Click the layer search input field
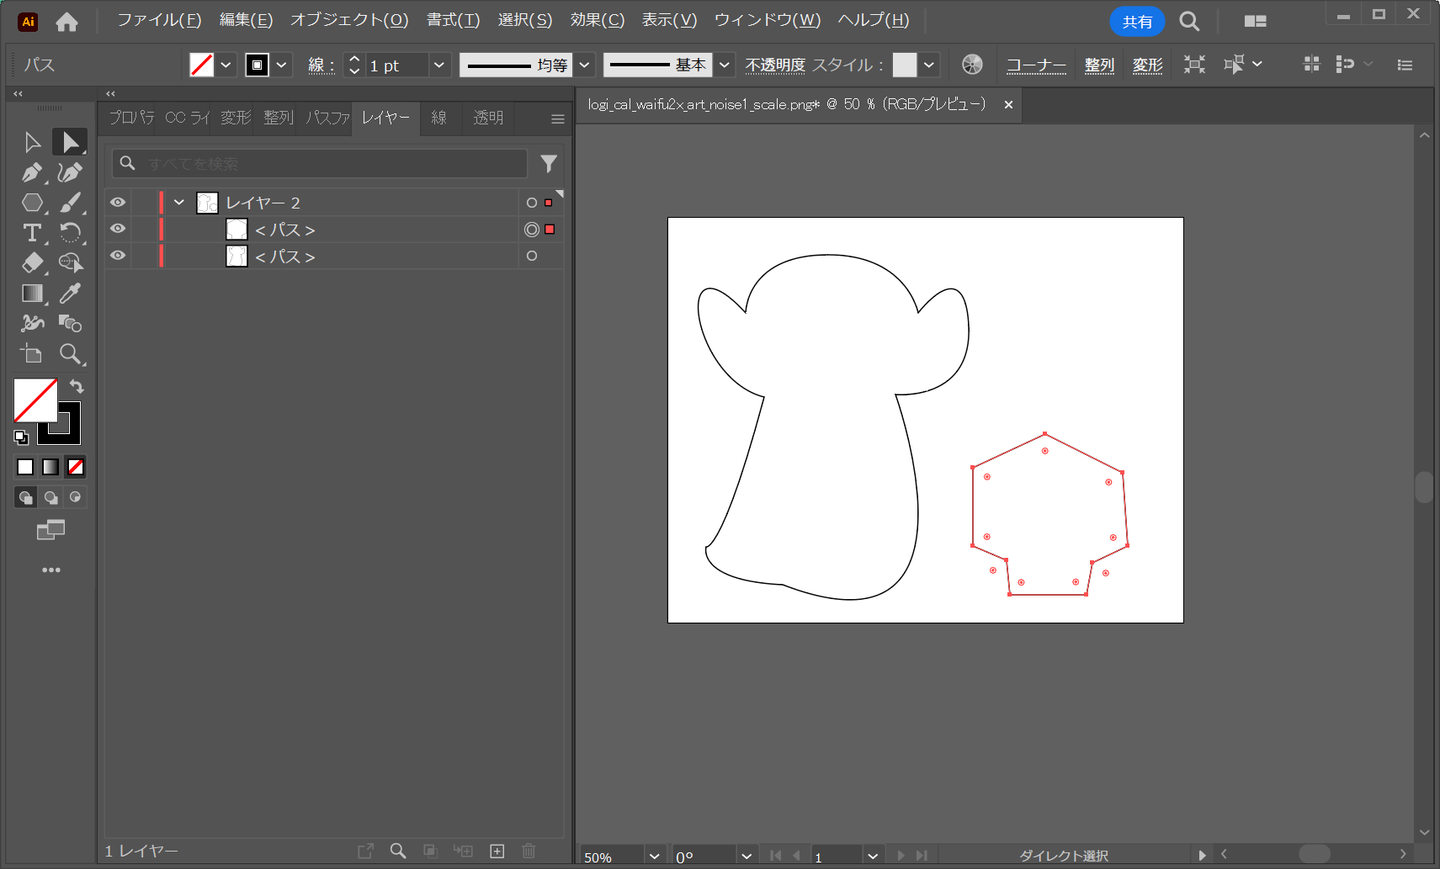1440x869 pixels. click(x=330, y=164)
